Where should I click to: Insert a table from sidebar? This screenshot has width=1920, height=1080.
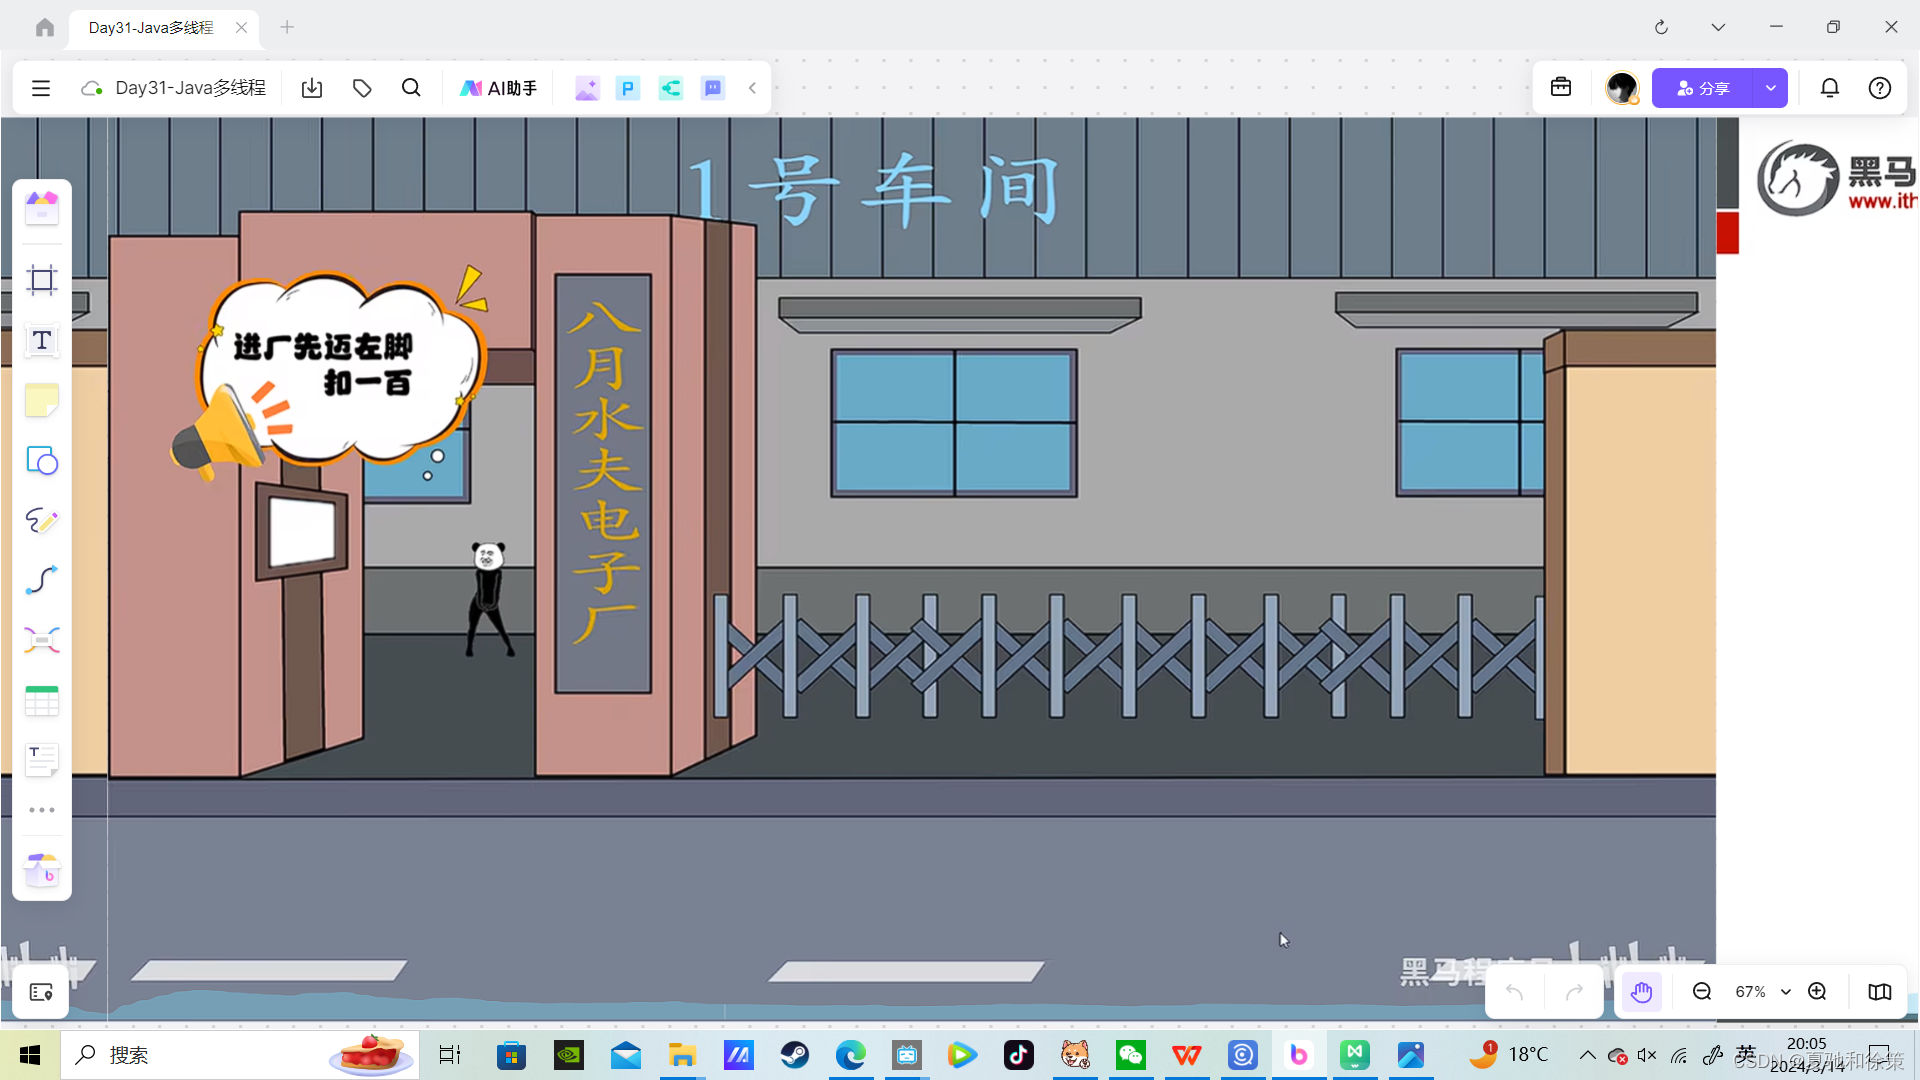click(41, 700)
